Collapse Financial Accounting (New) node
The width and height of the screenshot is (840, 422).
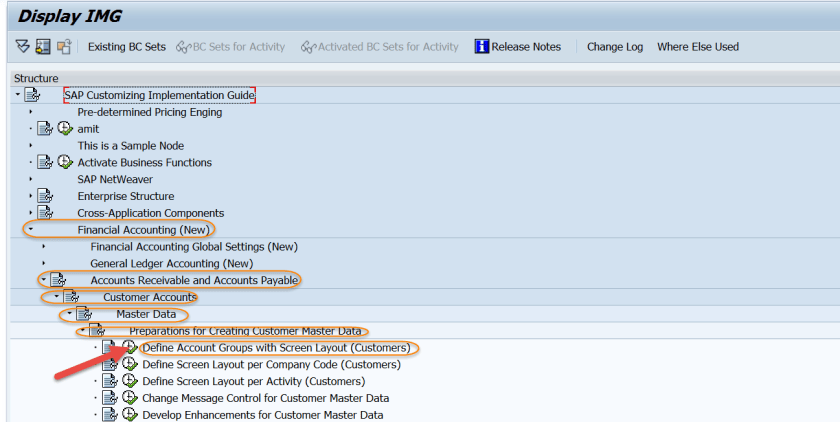click(31, 229)
